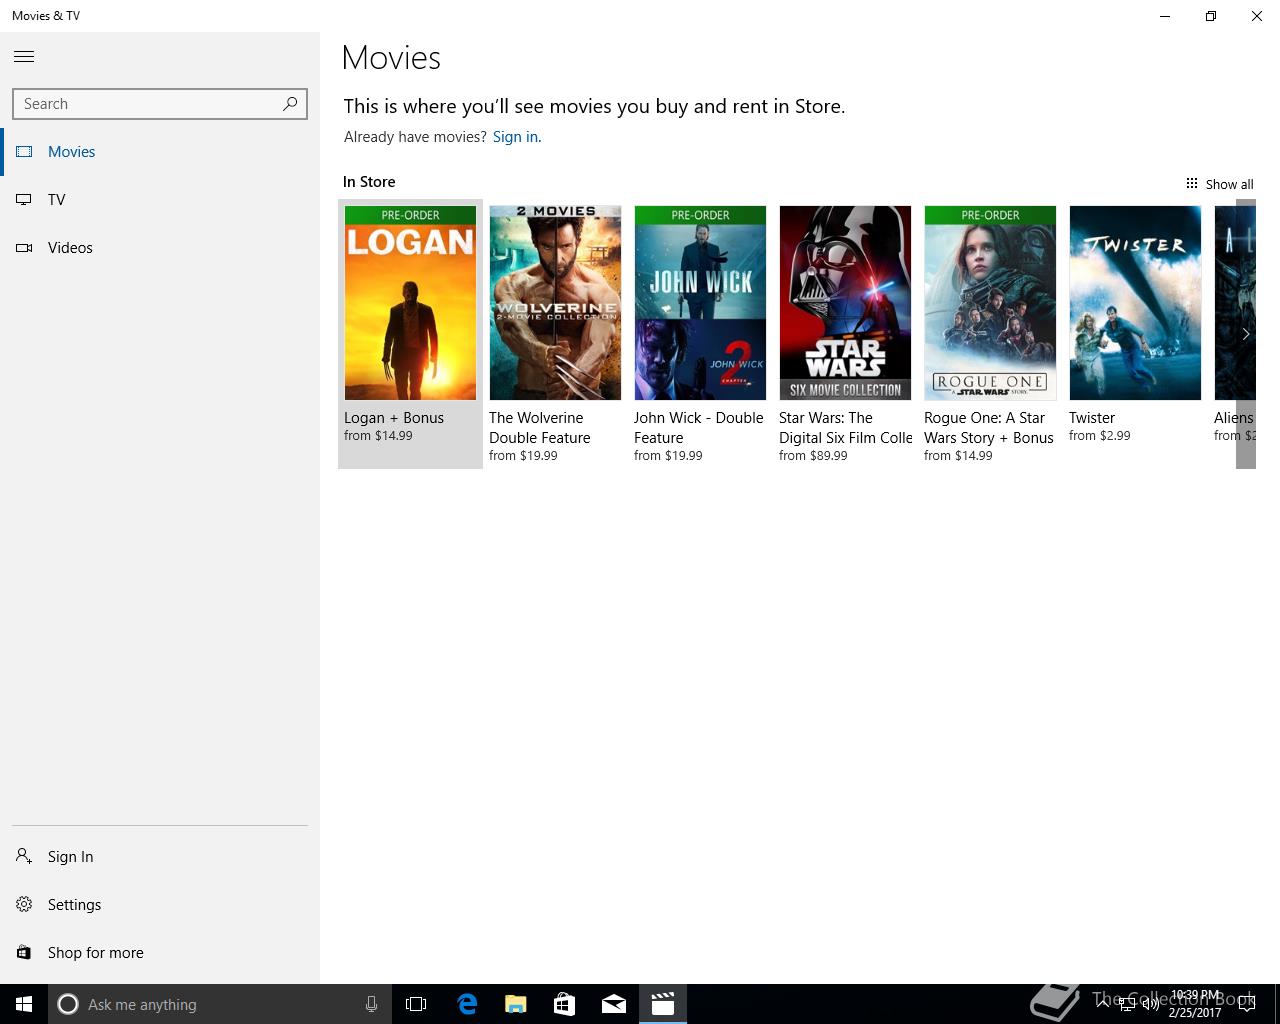This screenshot has width=1280, height=1024.
Task: Focus the Search input field
Action: tap(160, 104)
